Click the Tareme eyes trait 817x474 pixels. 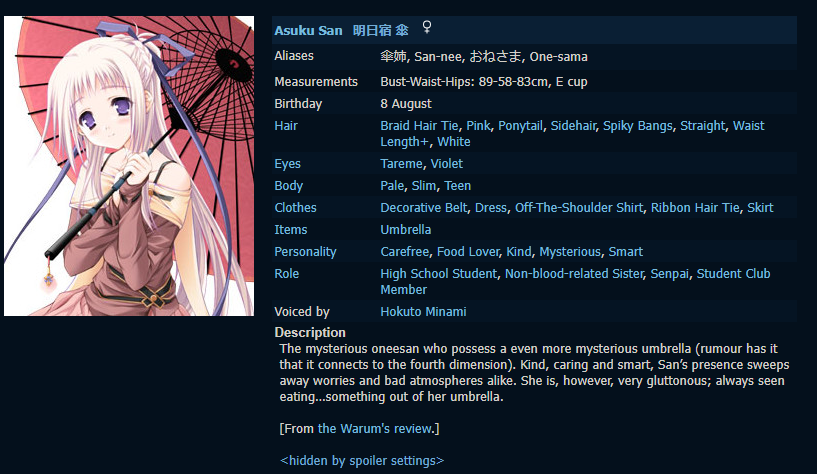coord(401,164)
